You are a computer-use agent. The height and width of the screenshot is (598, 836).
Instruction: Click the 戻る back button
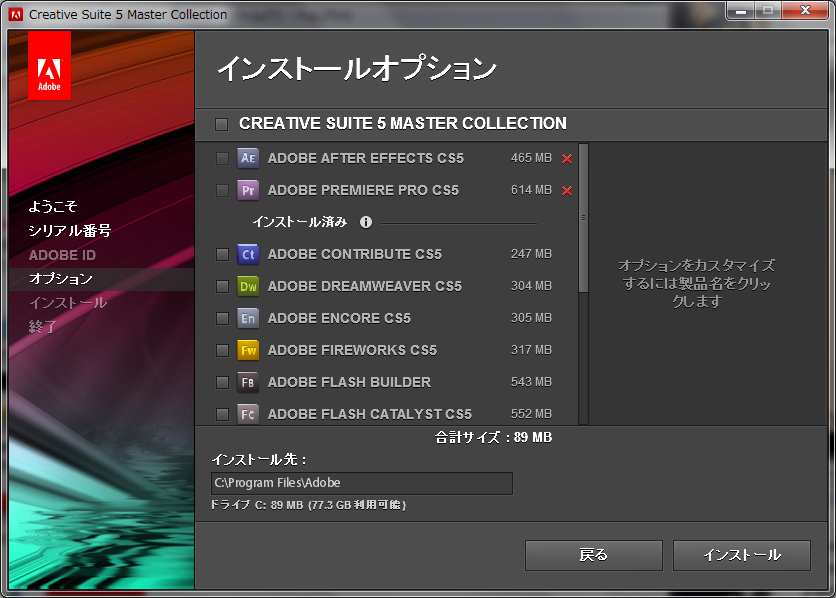coord(594,555)
